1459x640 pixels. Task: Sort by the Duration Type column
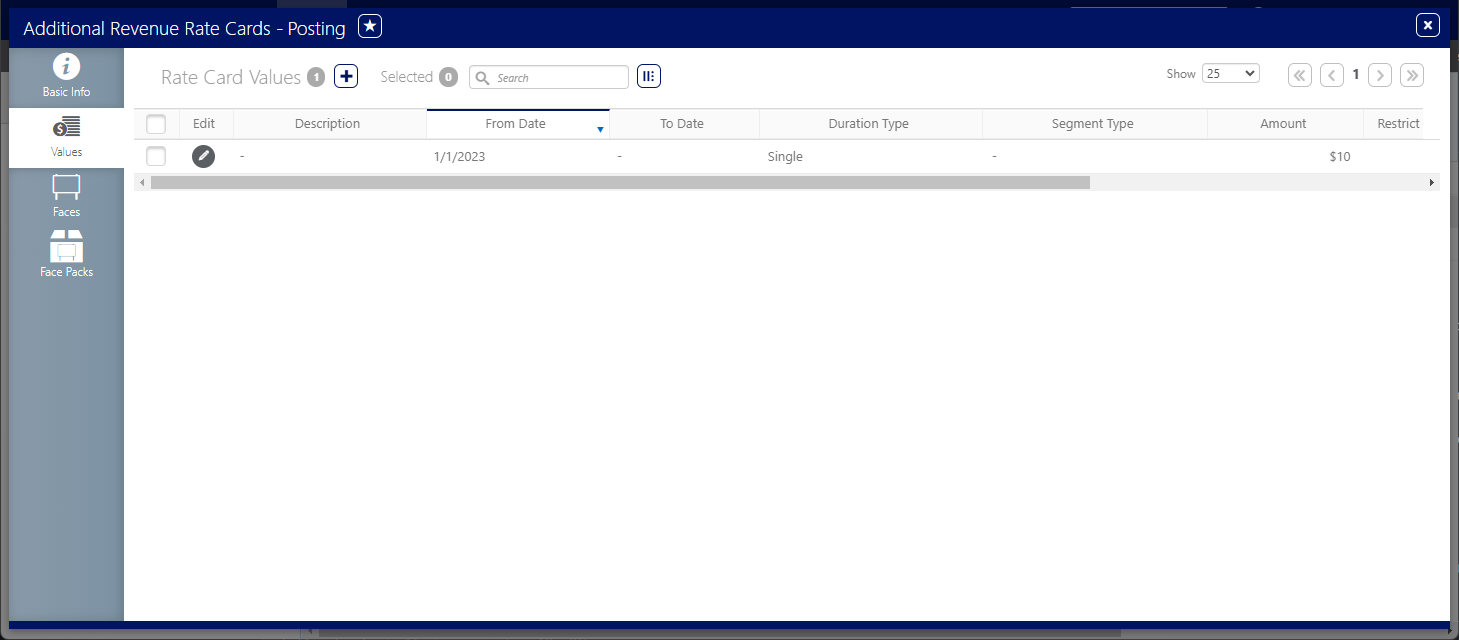(x=870, y=124)
